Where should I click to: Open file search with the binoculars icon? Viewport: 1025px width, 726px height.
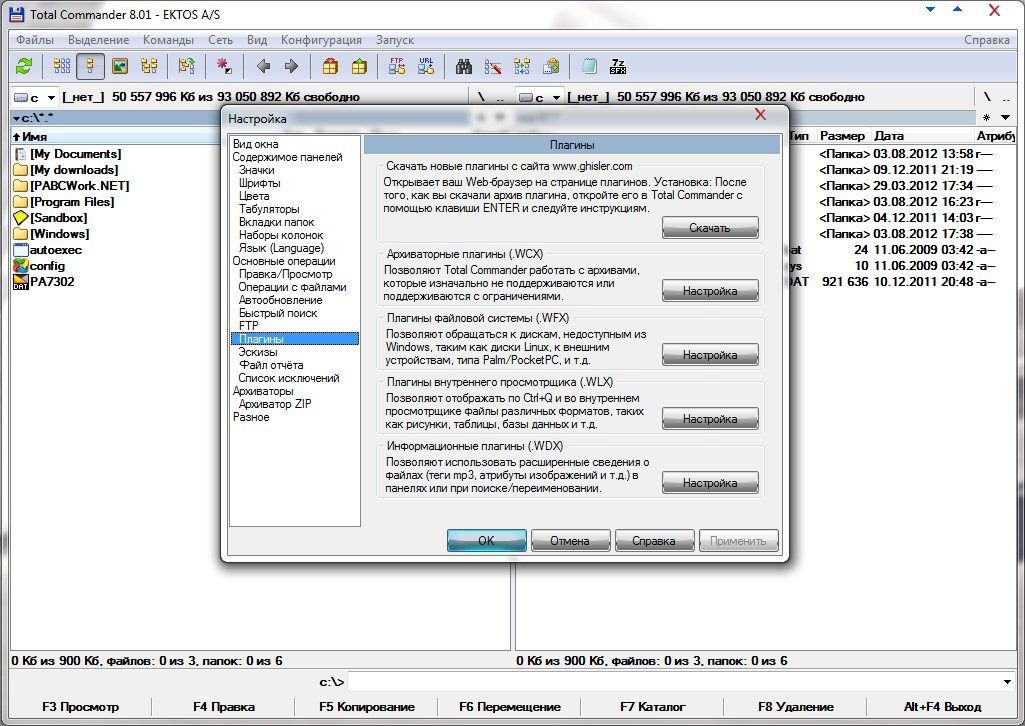pyautogui.click(x=464, y=67)
